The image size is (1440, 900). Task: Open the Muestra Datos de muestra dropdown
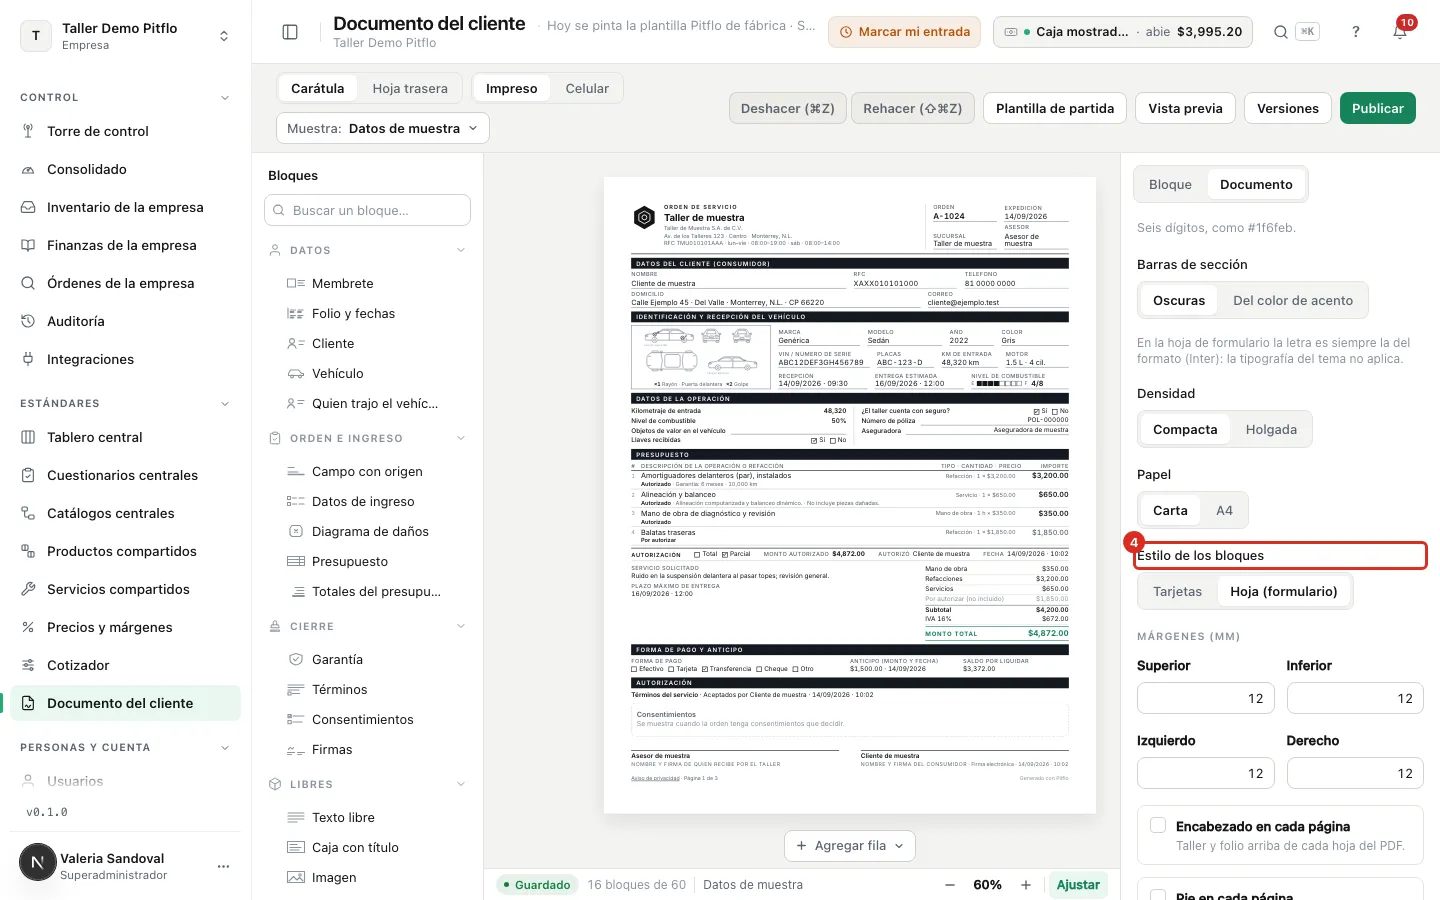[x=383, y=128]
